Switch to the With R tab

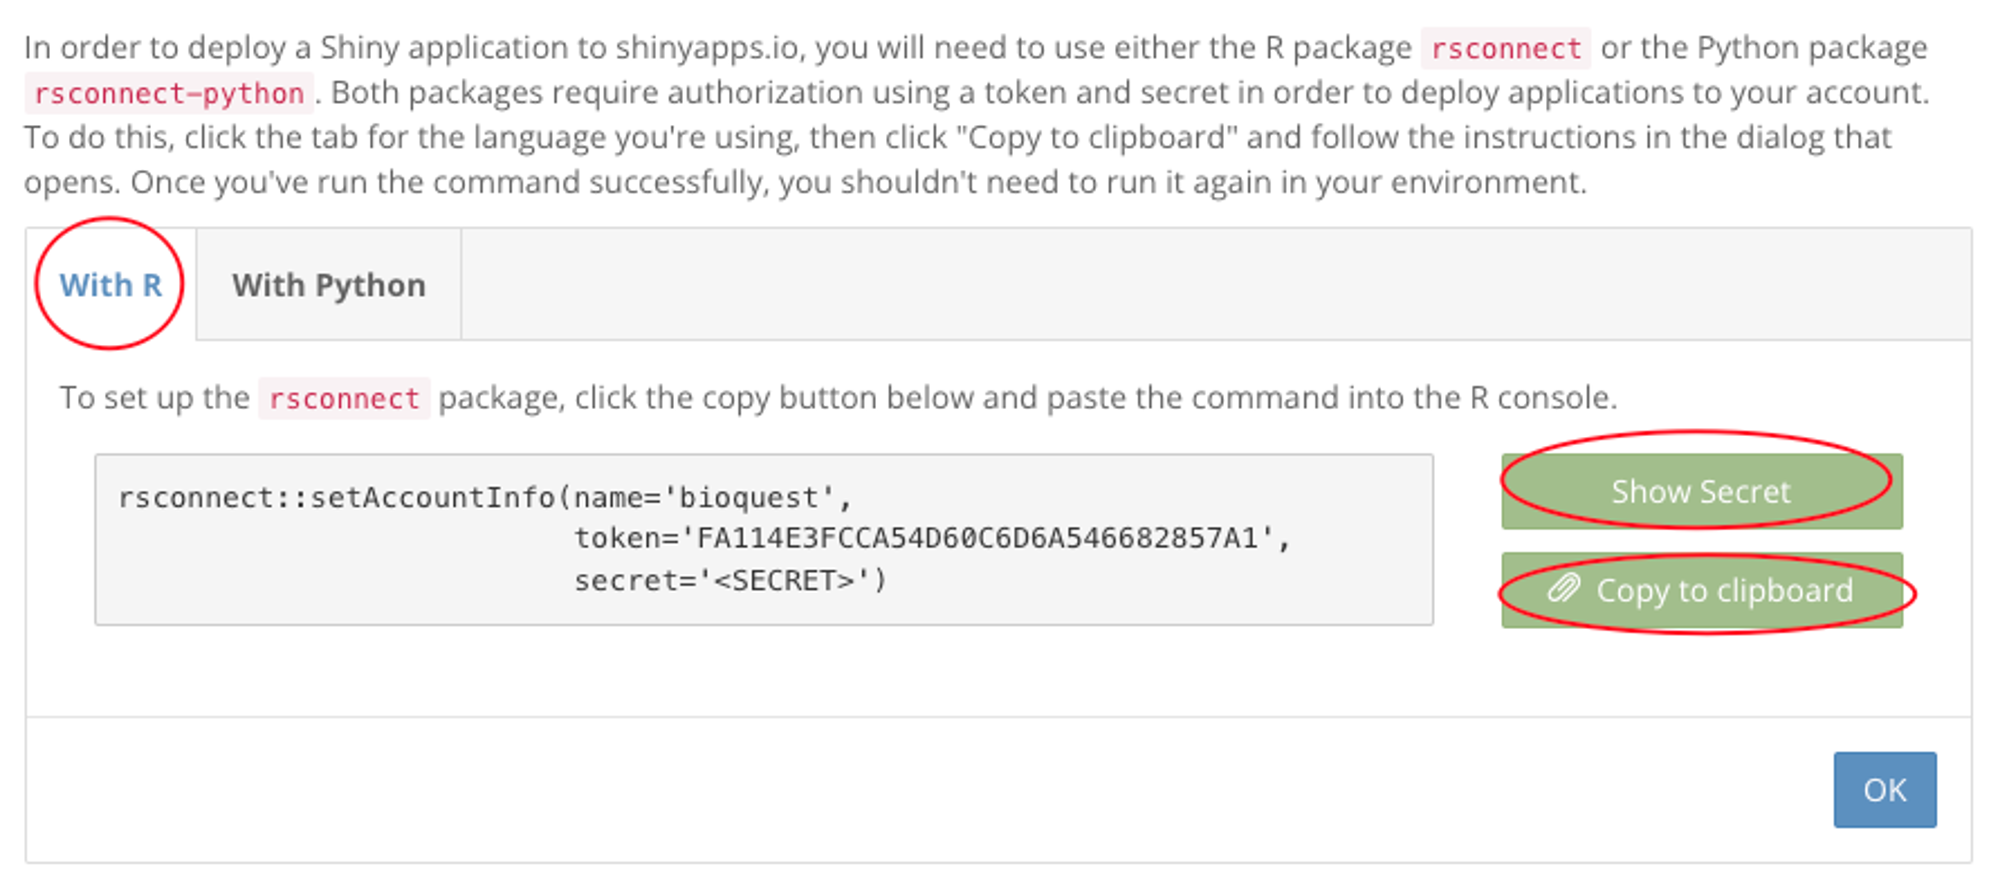[x=111, y=285]
